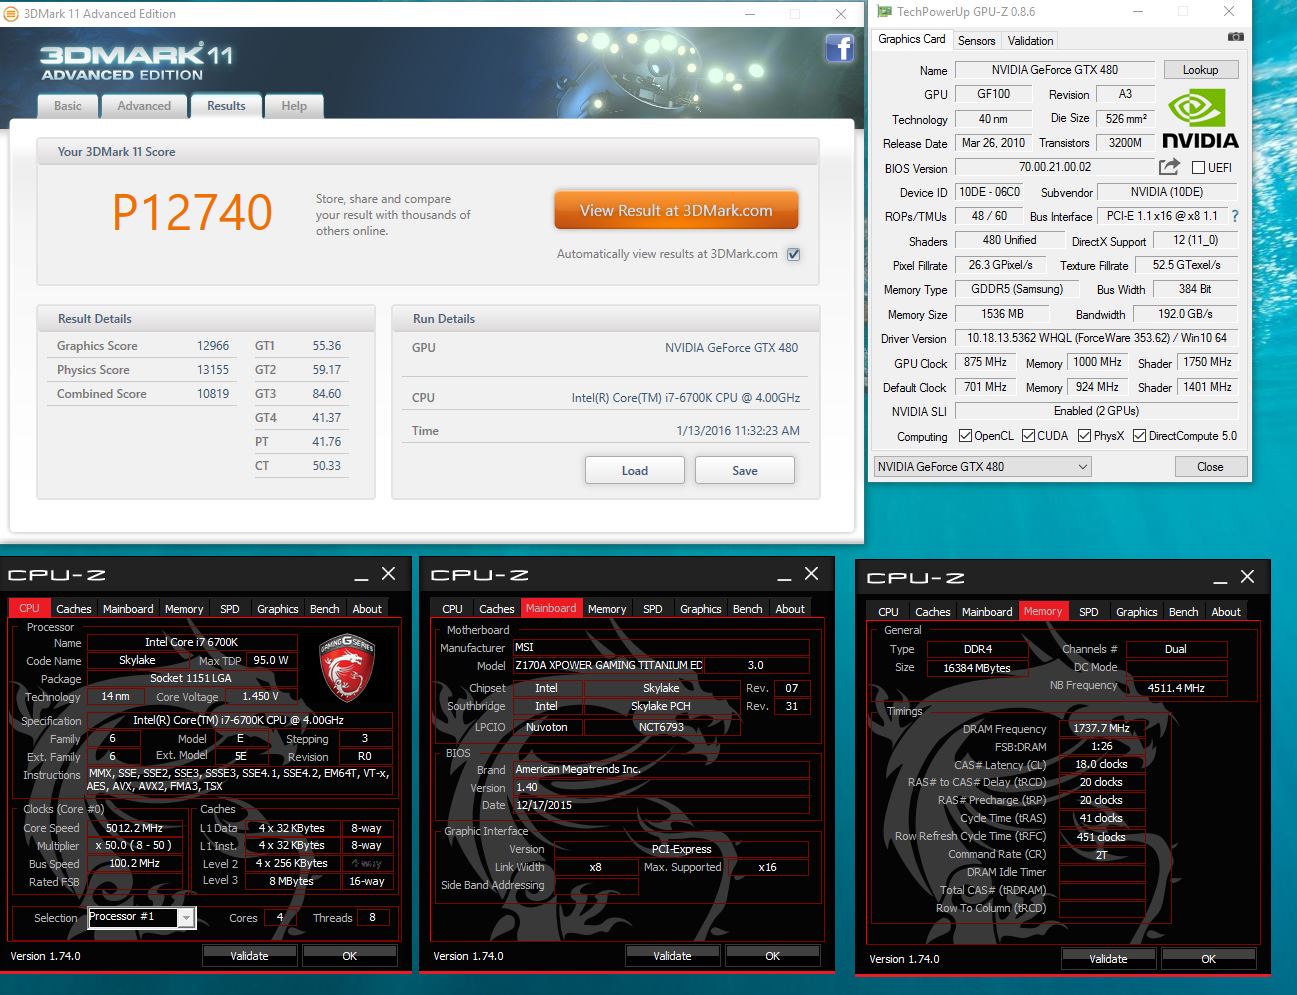1297x995 pixels.
Task: Open the Sensors tab in GPU-Z
Action: (x=976, y=41)
